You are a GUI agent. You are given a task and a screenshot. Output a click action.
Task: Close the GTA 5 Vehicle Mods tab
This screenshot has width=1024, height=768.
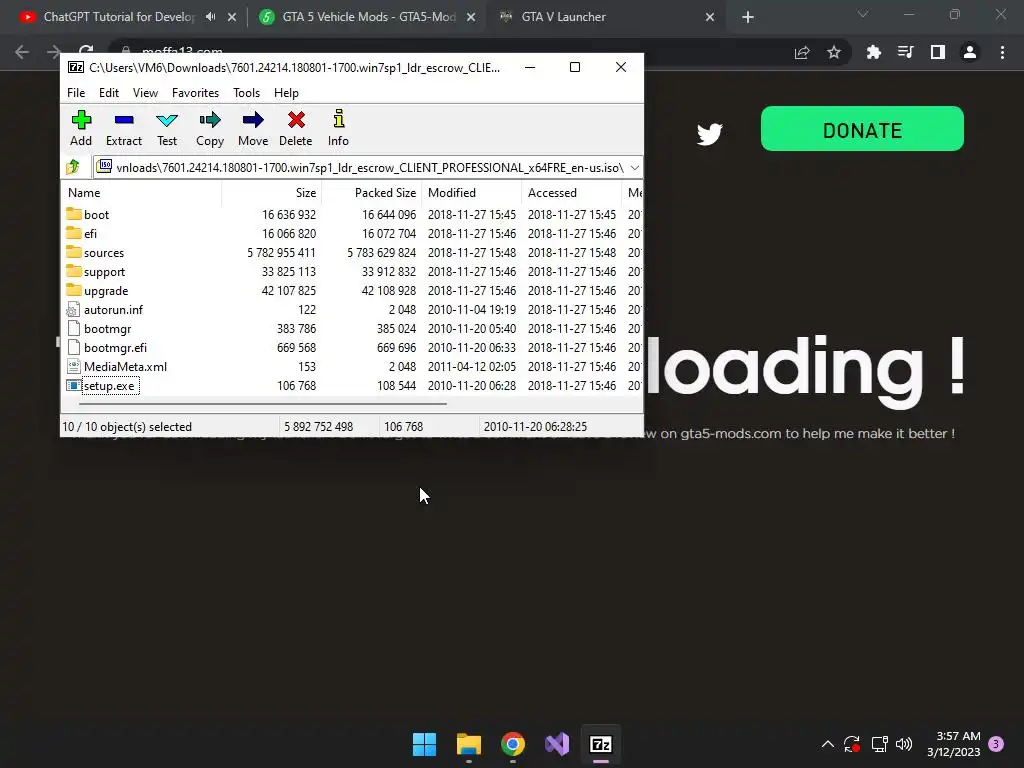click(471, 17)
